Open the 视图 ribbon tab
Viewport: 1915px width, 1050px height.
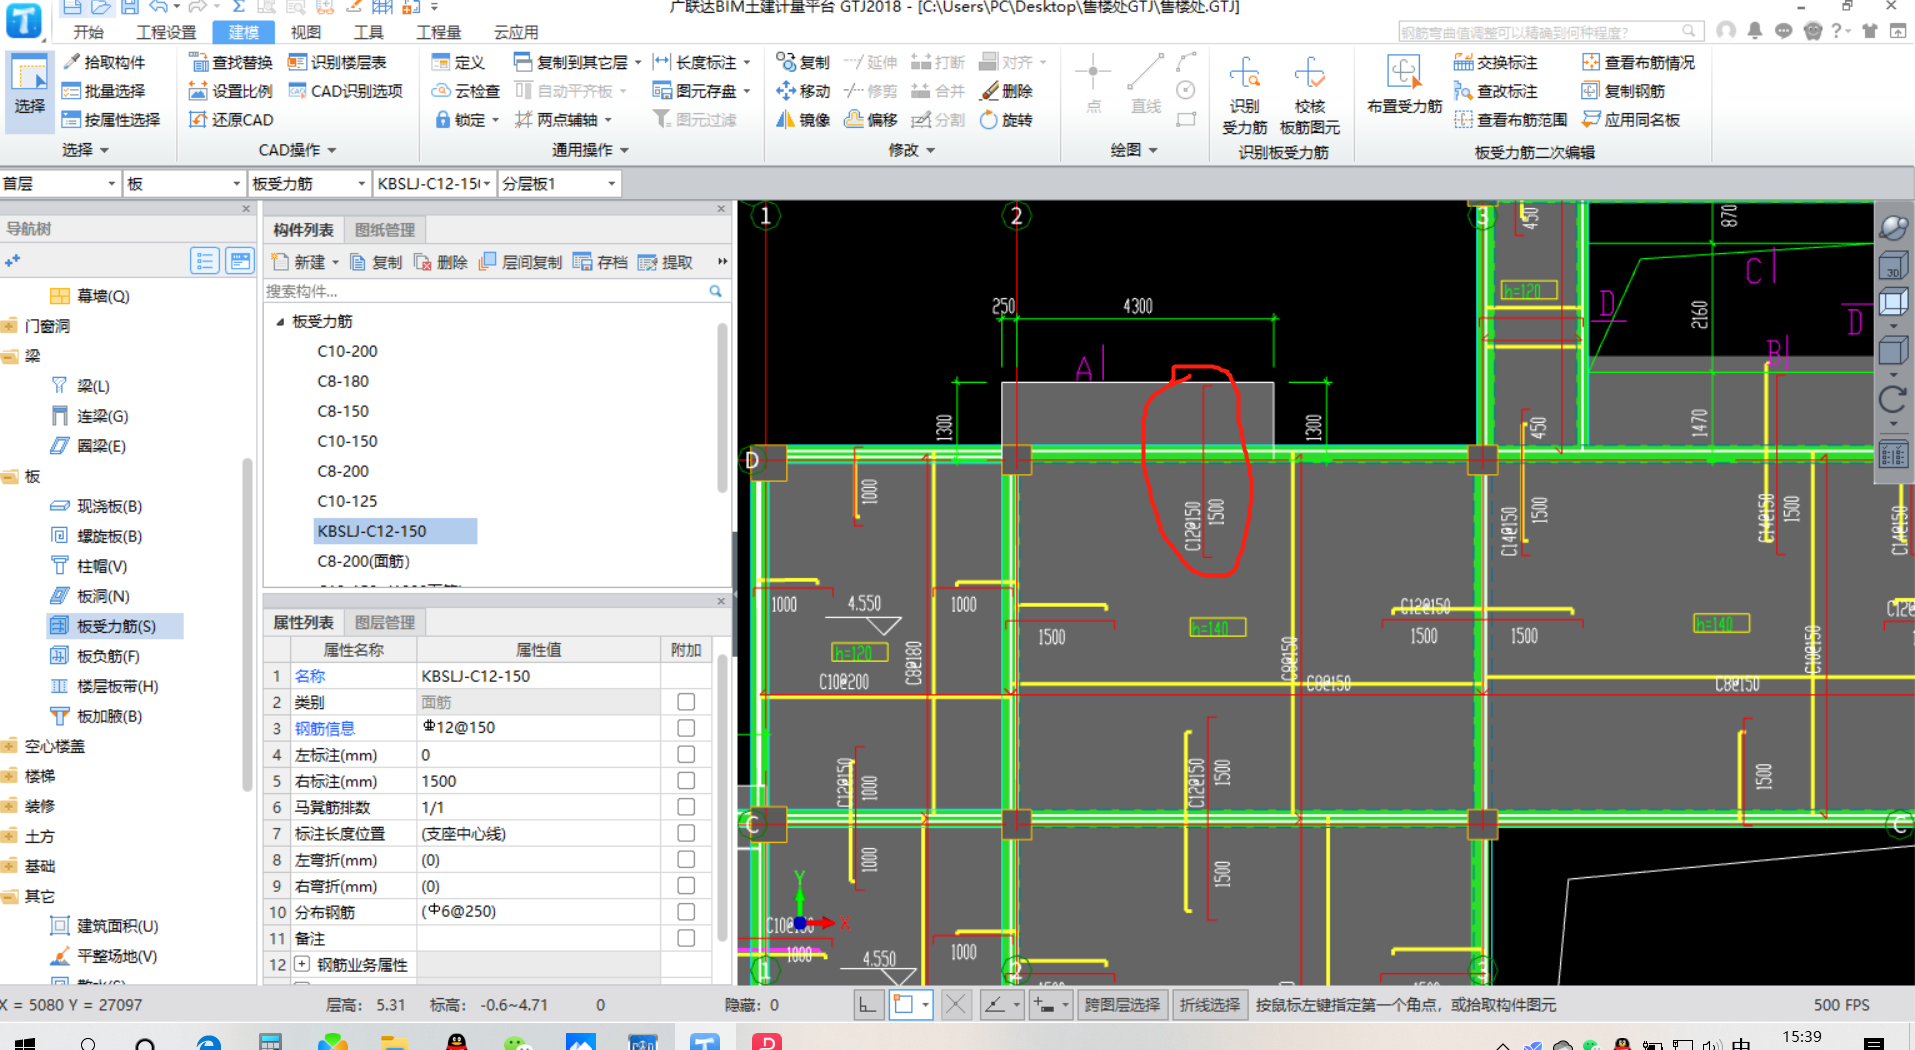(306, 32)
